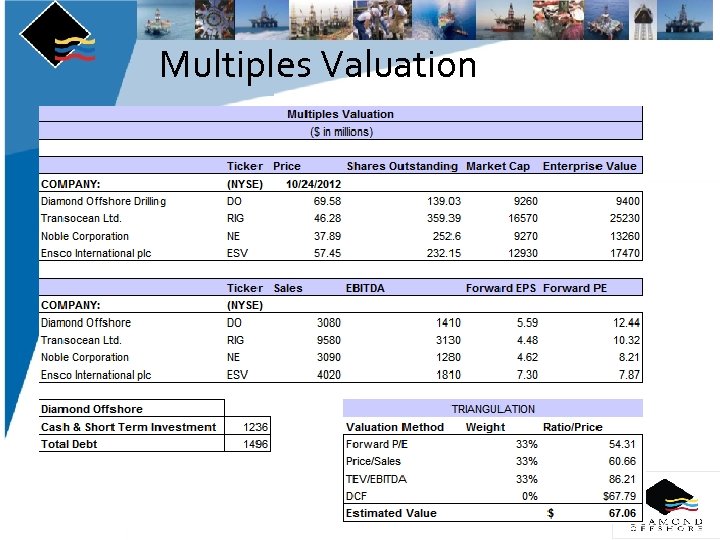Click enterprise value 9400
Image resolution: width=720 pixels, height=540 pixels.
[627, 201]
